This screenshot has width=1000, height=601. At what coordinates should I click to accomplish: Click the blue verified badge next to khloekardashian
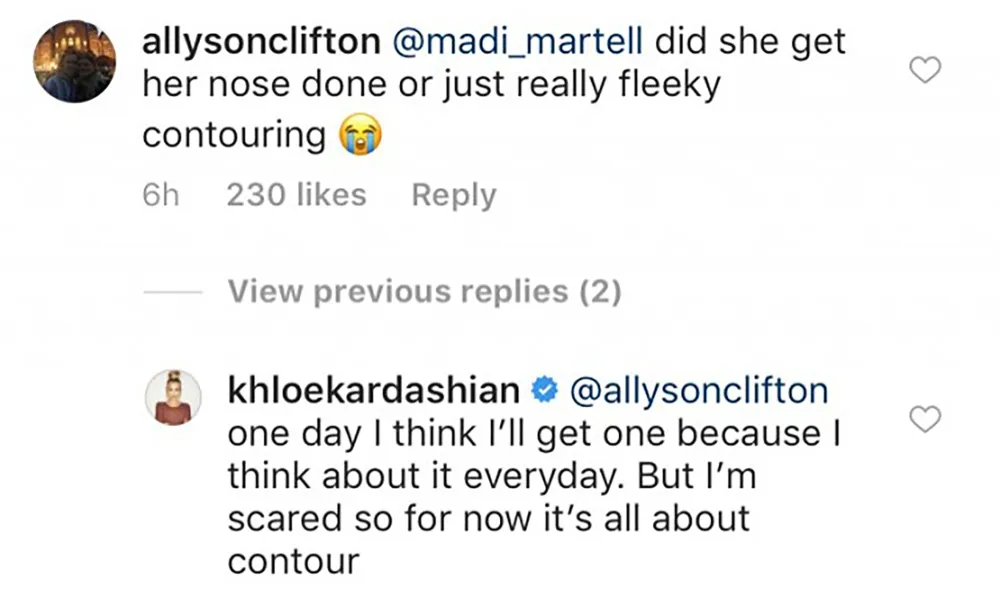point(545,390)
